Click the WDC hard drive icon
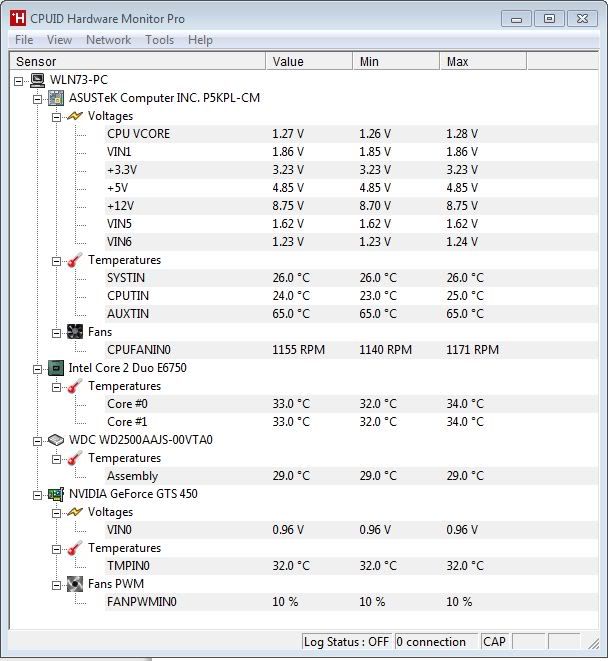Screen dimensions: 608x661 [x=57, y=440]
